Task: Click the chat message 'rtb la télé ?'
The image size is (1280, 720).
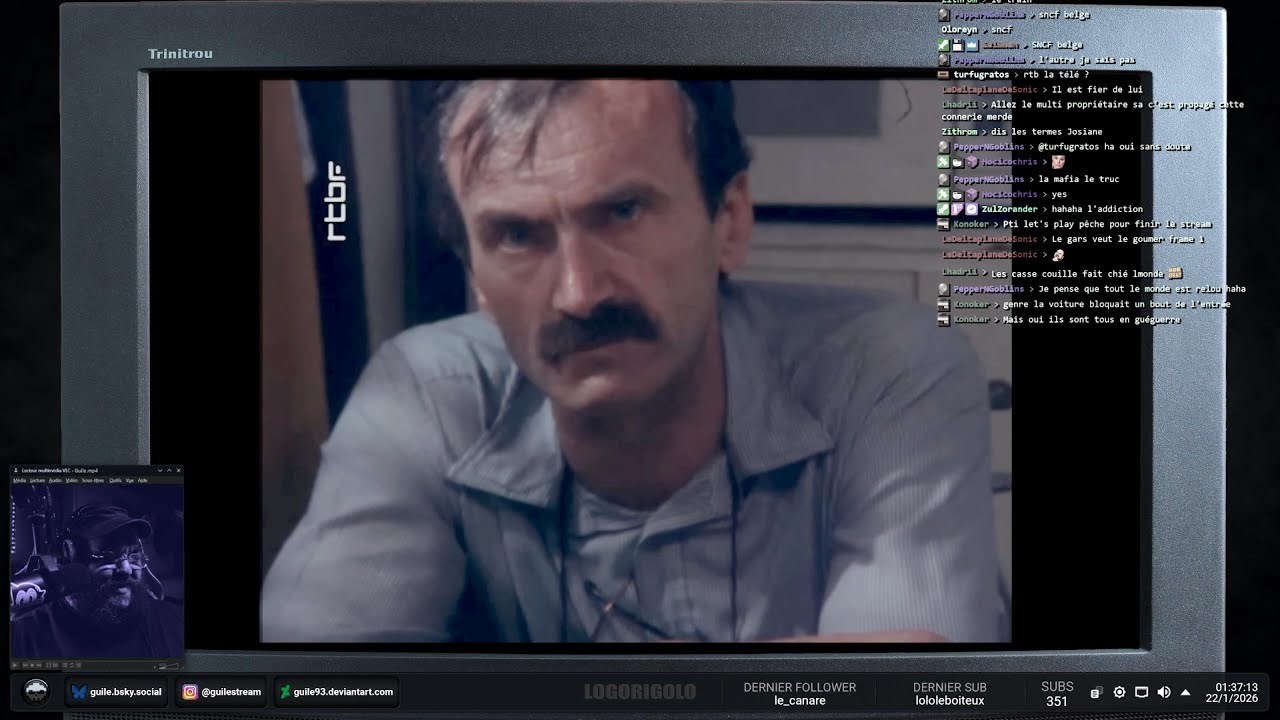Action: coord(1056,74)
